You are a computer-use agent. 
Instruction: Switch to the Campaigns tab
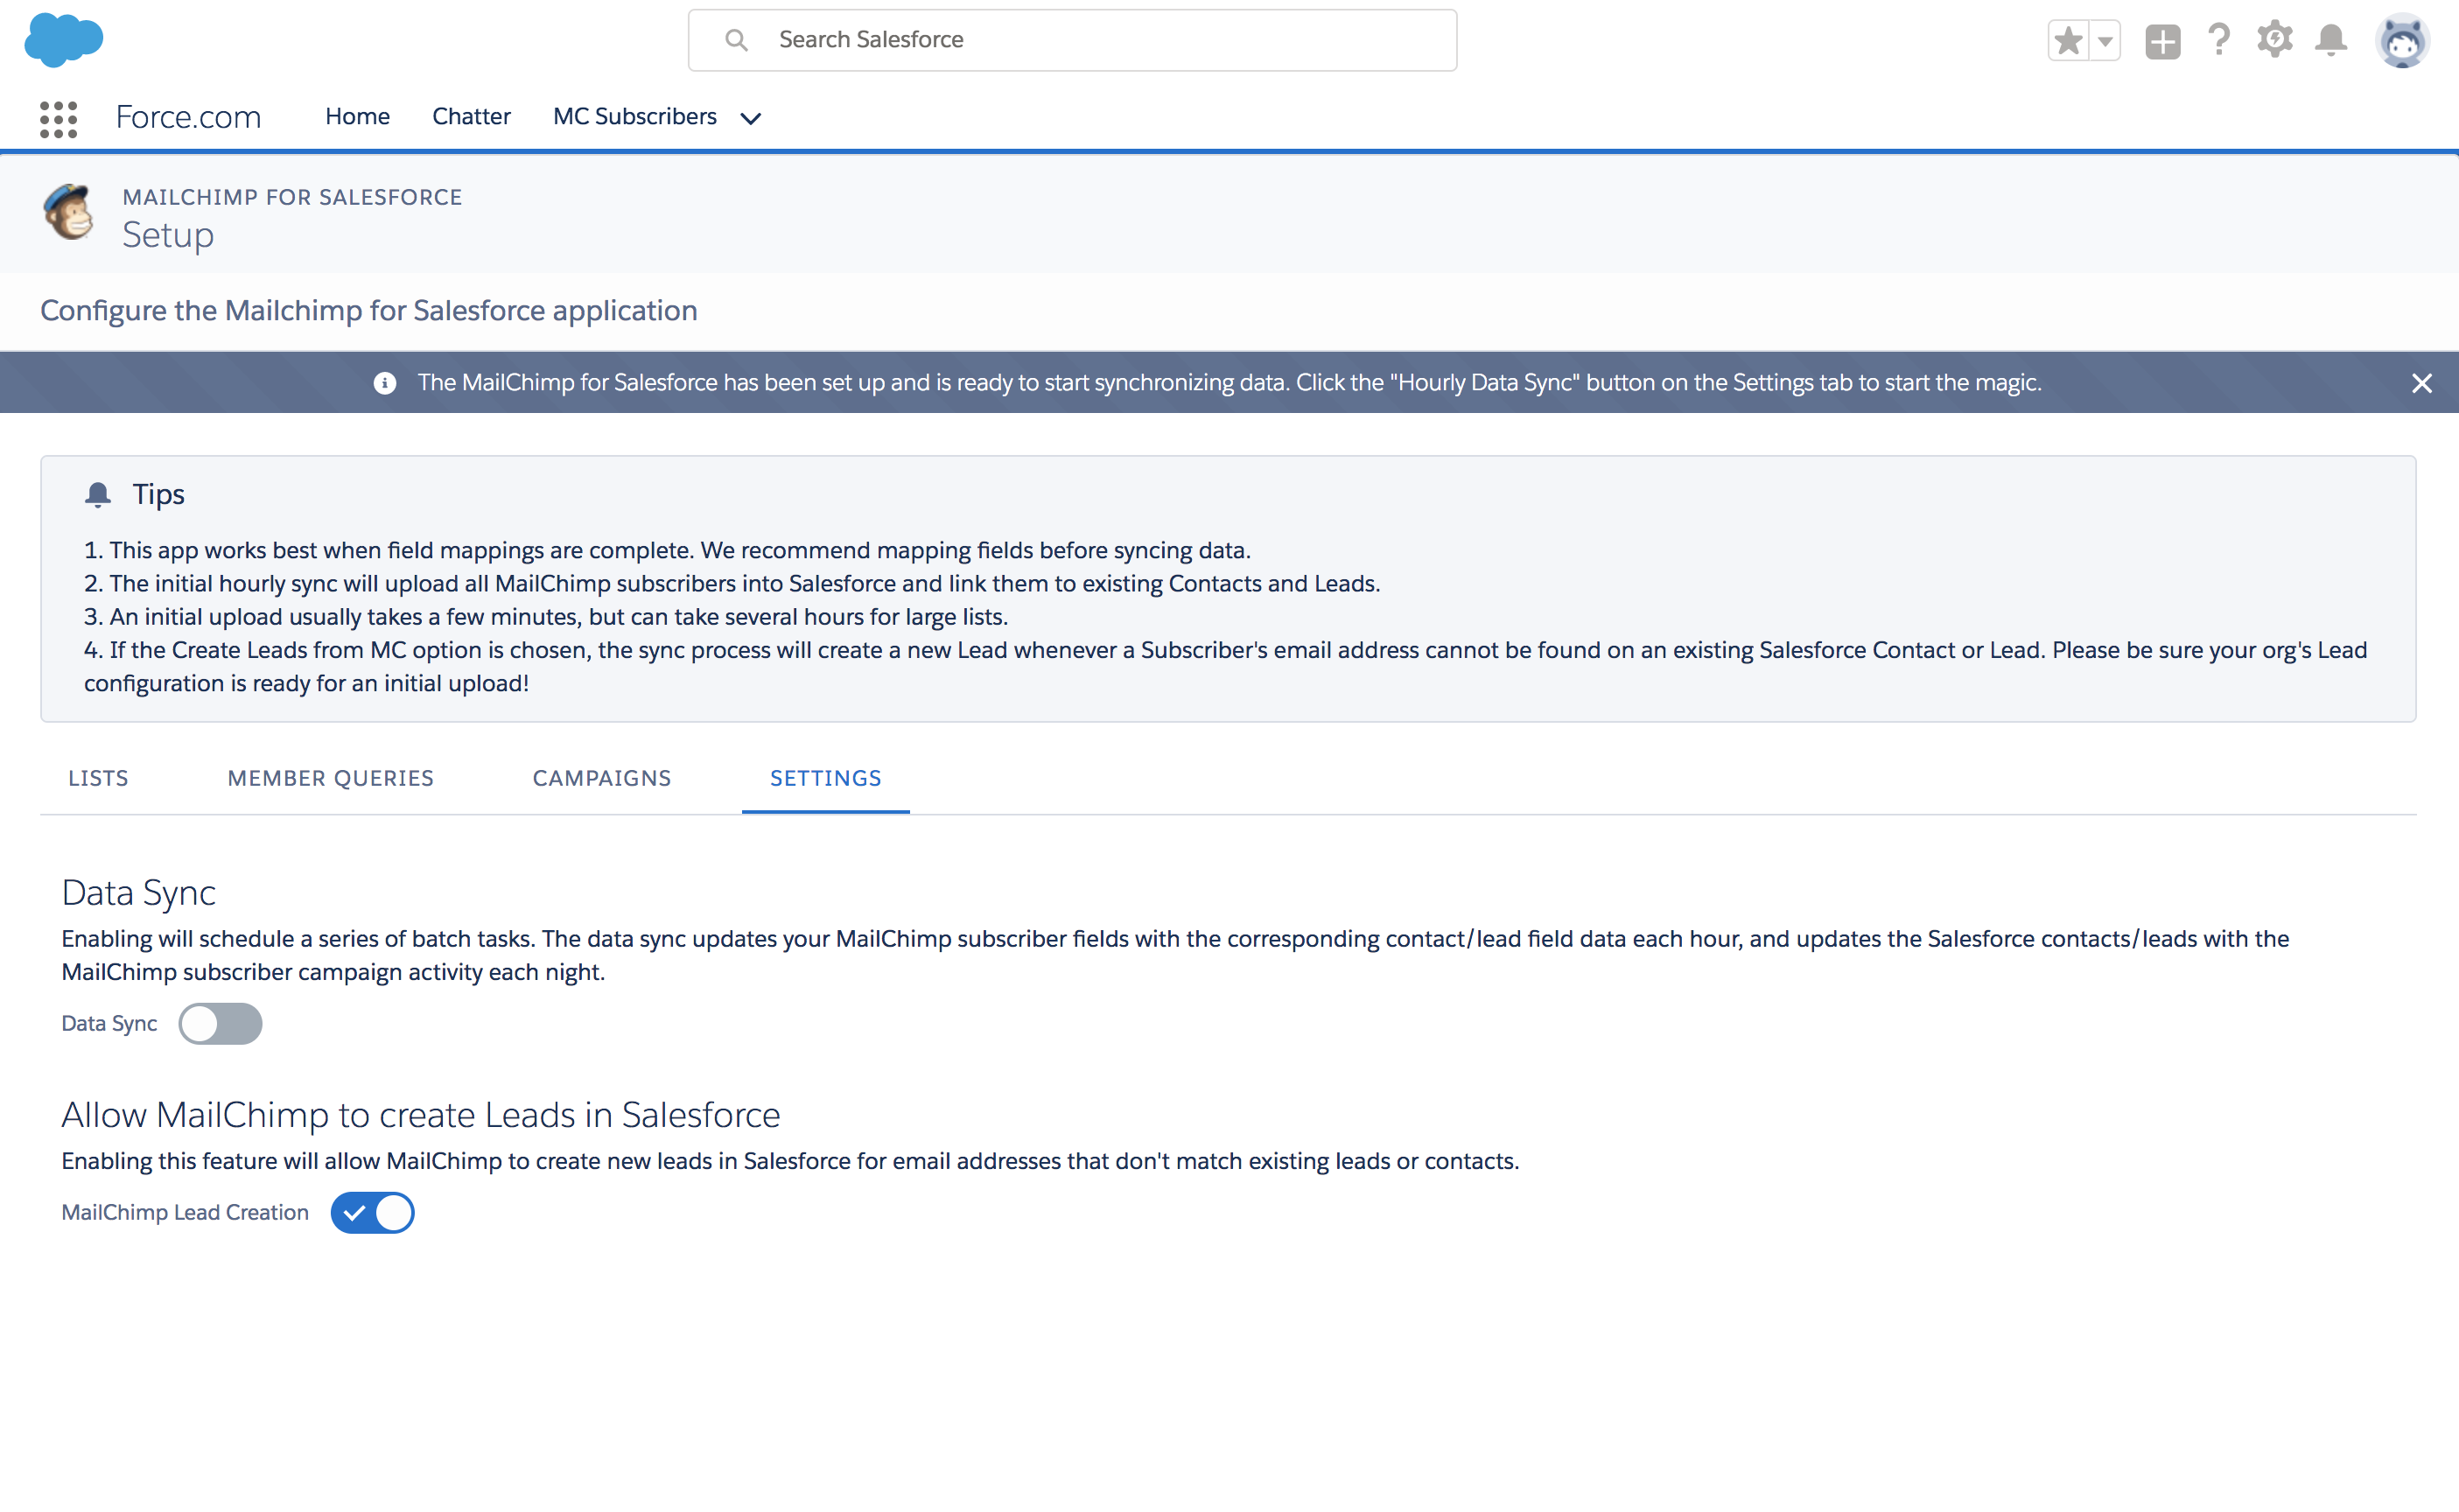click(x=602, y=778)
